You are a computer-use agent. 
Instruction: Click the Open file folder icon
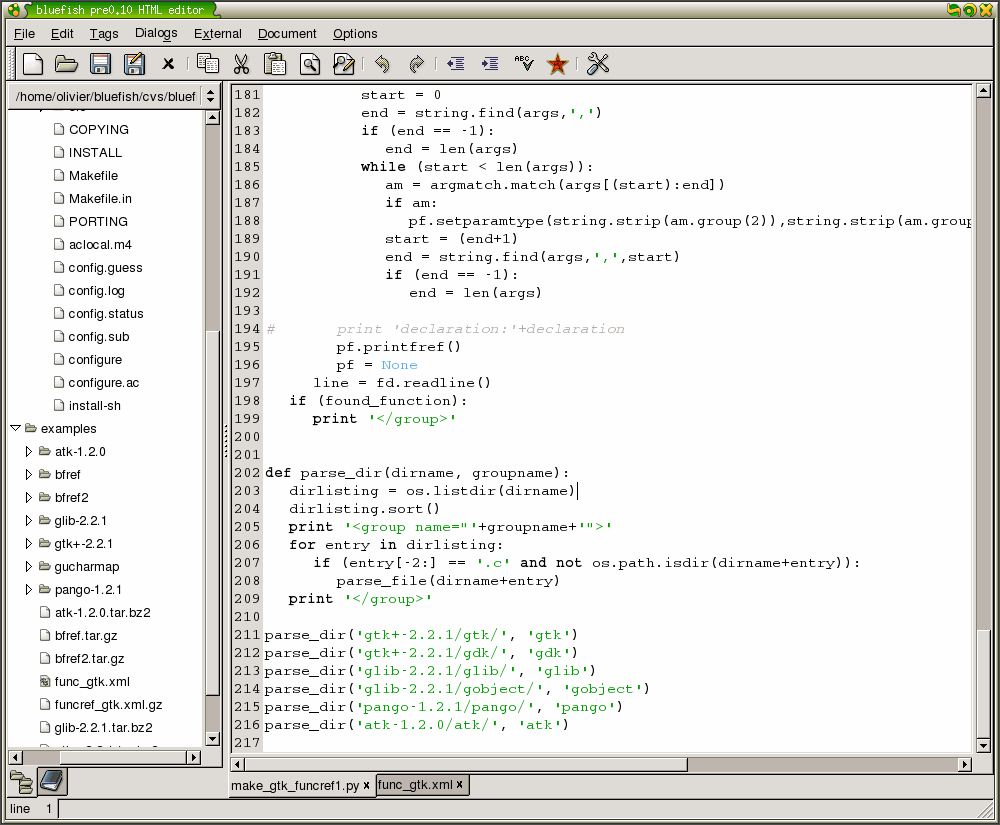pos(66,64)
